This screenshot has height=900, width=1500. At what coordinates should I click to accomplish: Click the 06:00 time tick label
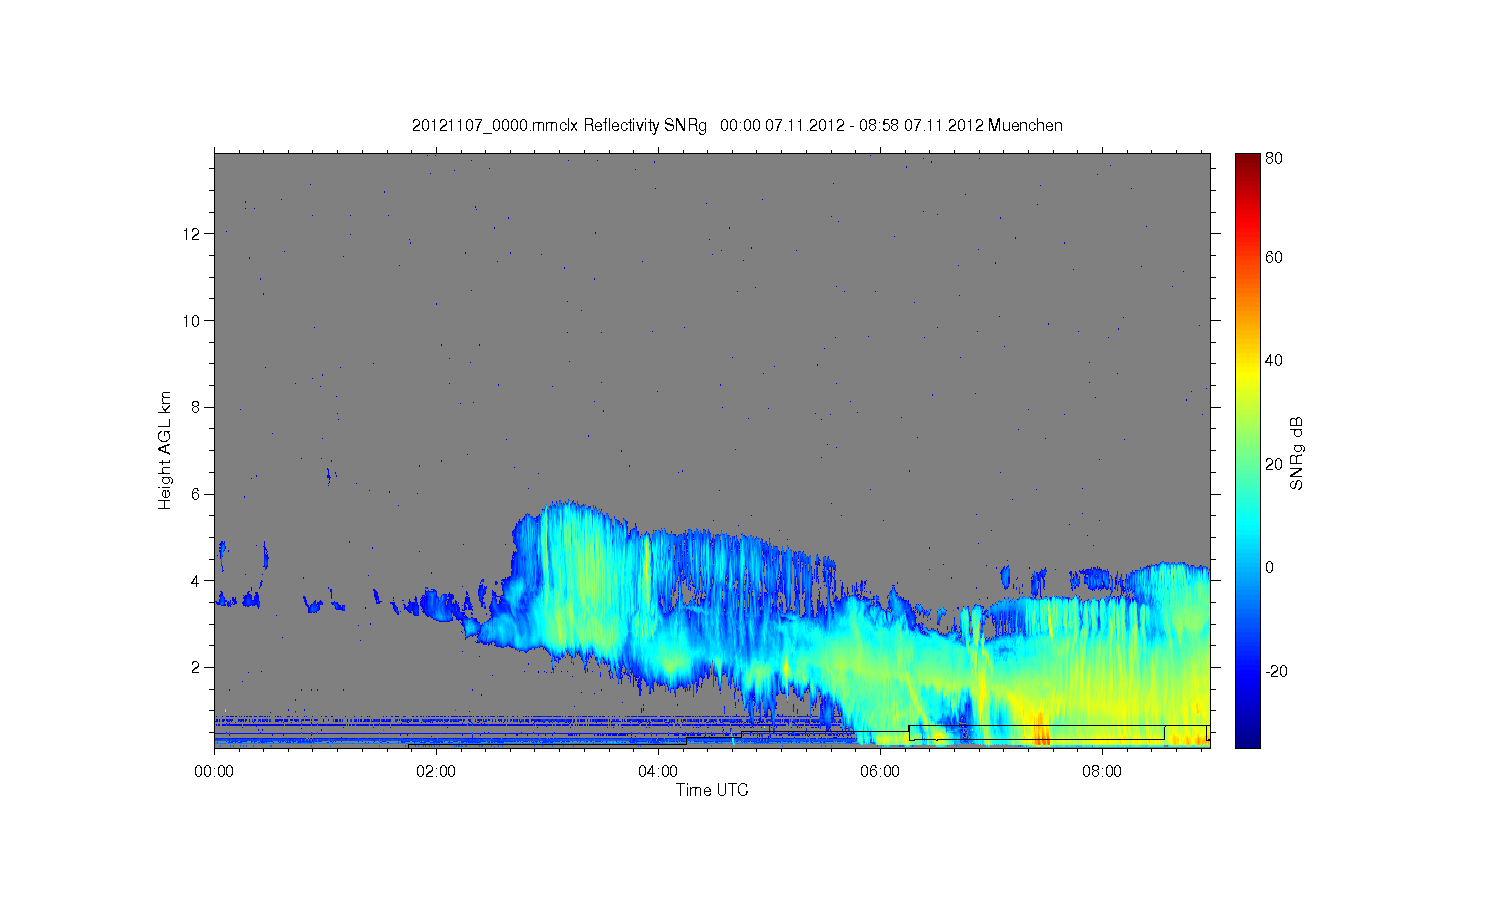[880, 772]
